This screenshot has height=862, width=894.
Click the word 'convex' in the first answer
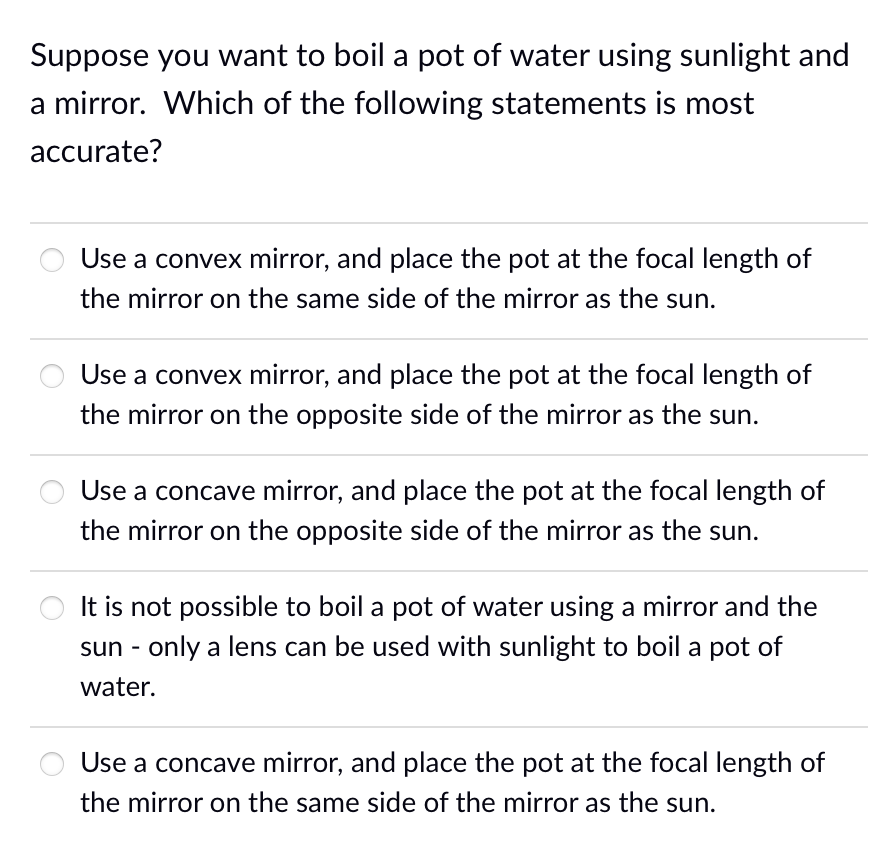199,261
